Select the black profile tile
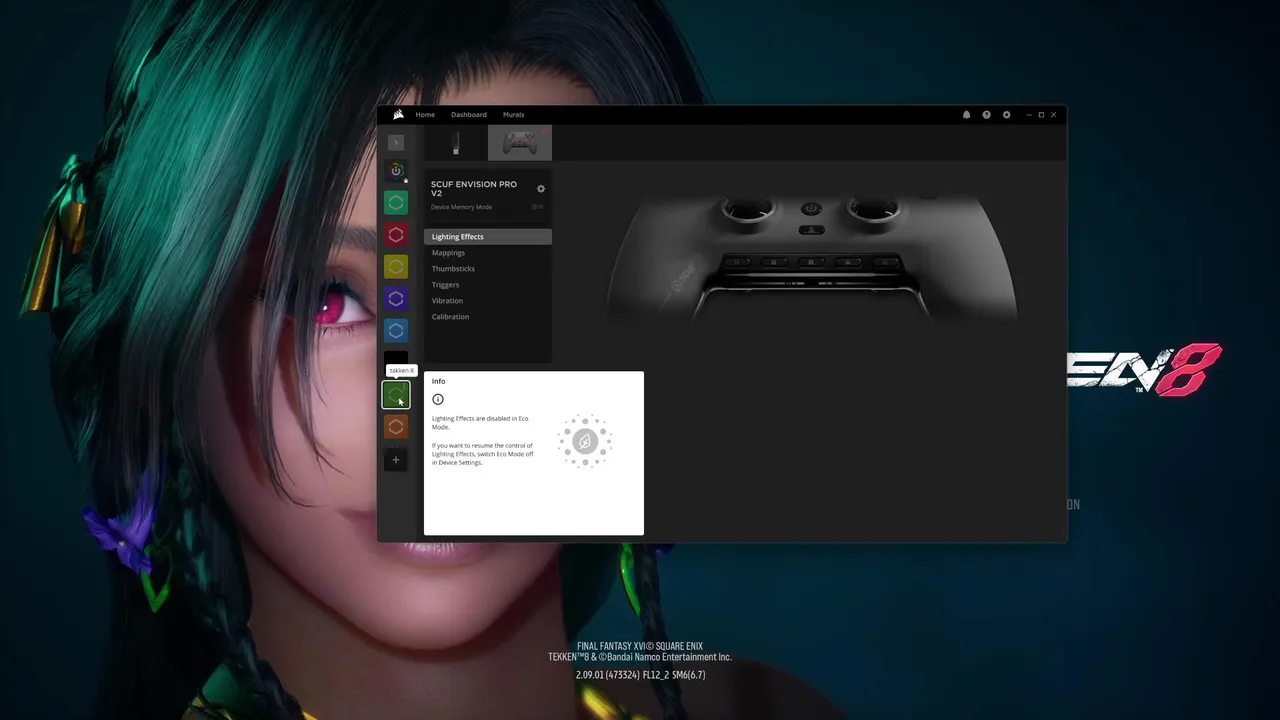 tap(396, 359)
